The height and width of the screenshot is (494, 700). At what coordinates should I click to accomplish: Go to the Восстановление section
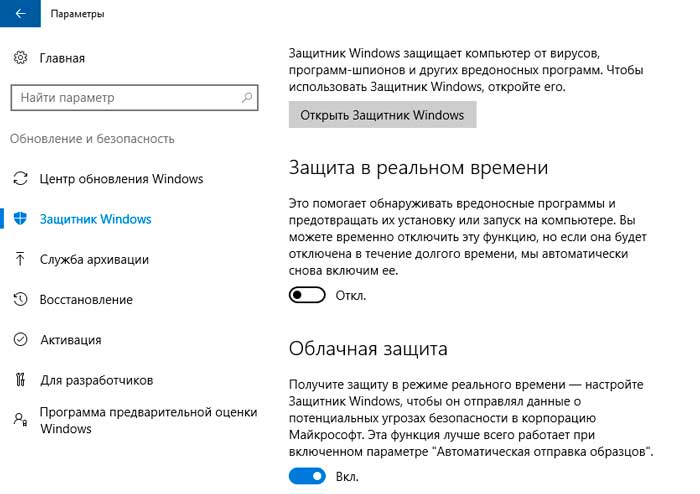[x=86, y=299]
